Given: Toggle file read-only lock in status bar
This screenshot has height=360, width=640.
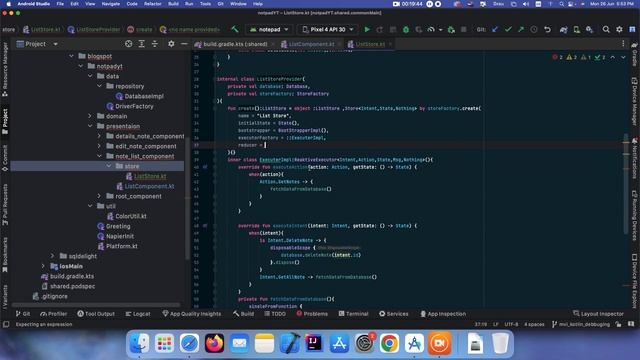Looking at the screenshot, I should (619, 324).
